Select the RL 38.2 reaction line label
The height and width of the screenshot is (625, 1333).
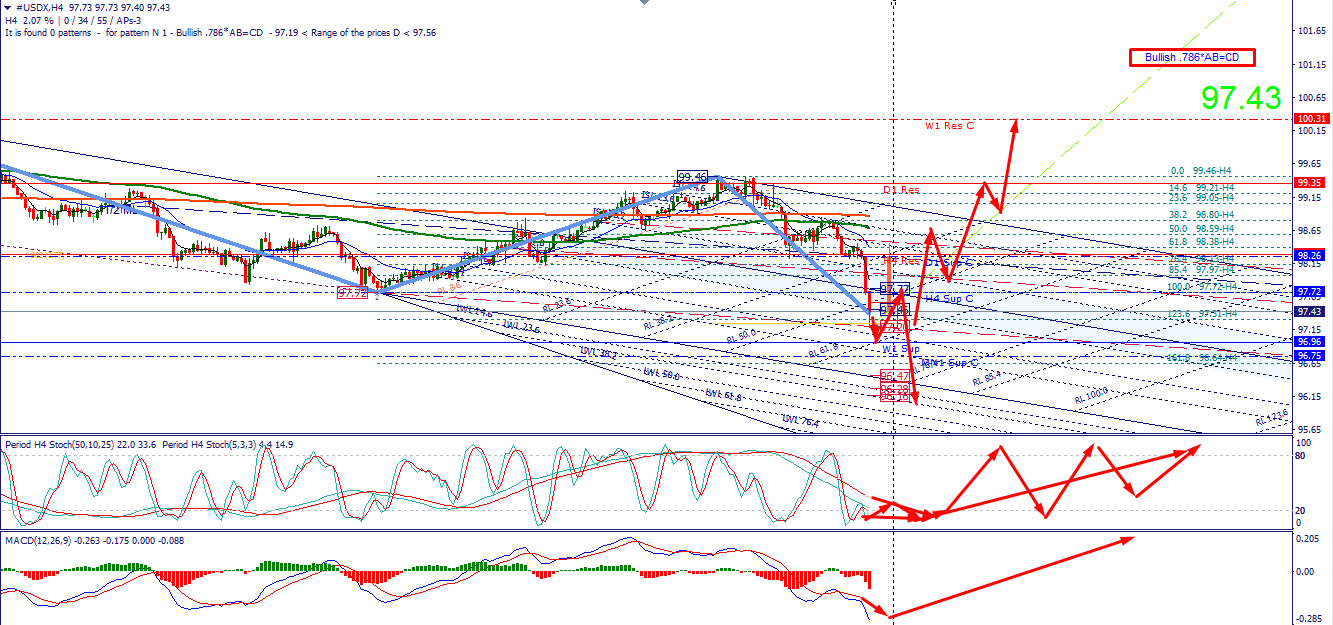(657, 322)
